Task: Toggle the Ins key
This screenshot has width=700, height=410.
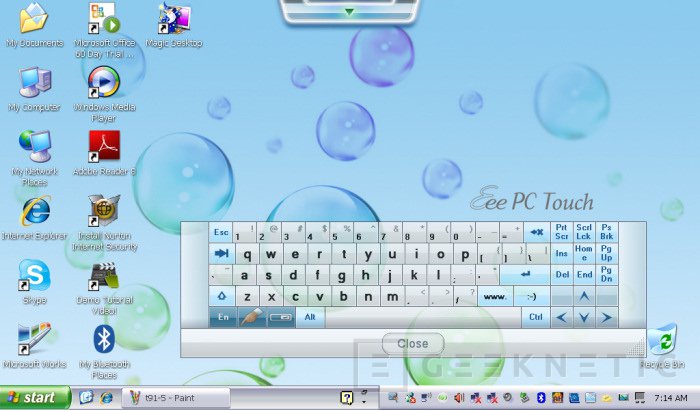Action: click(562, 253)
